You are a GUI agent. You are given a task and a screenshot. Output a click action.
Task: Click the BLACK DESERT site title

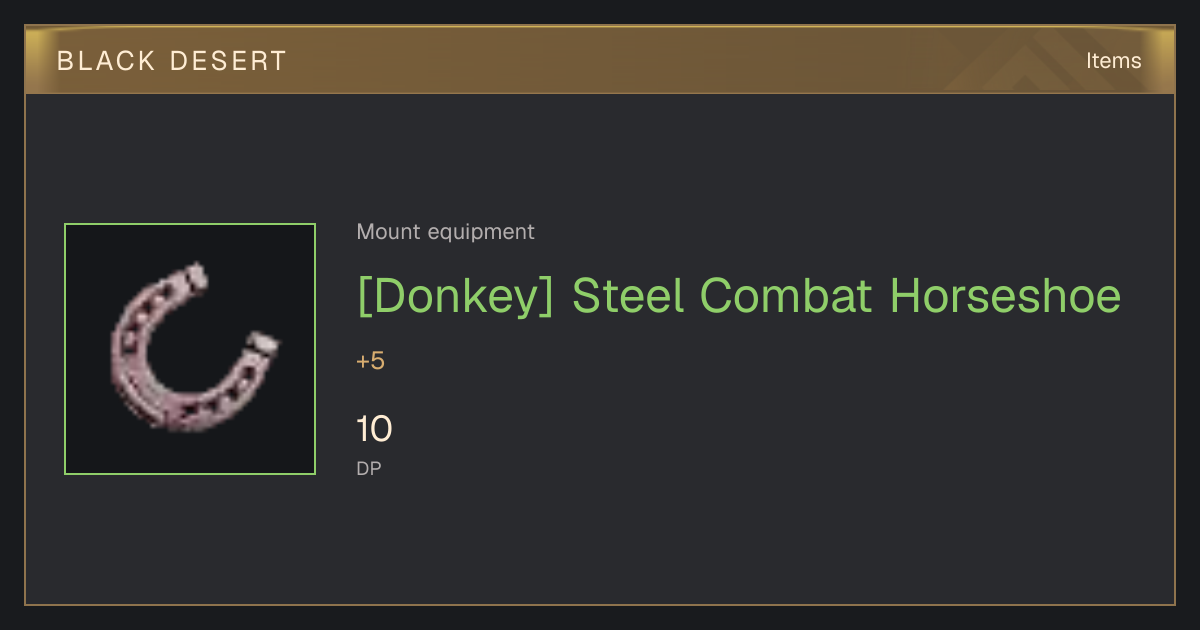tap(172, 61)
